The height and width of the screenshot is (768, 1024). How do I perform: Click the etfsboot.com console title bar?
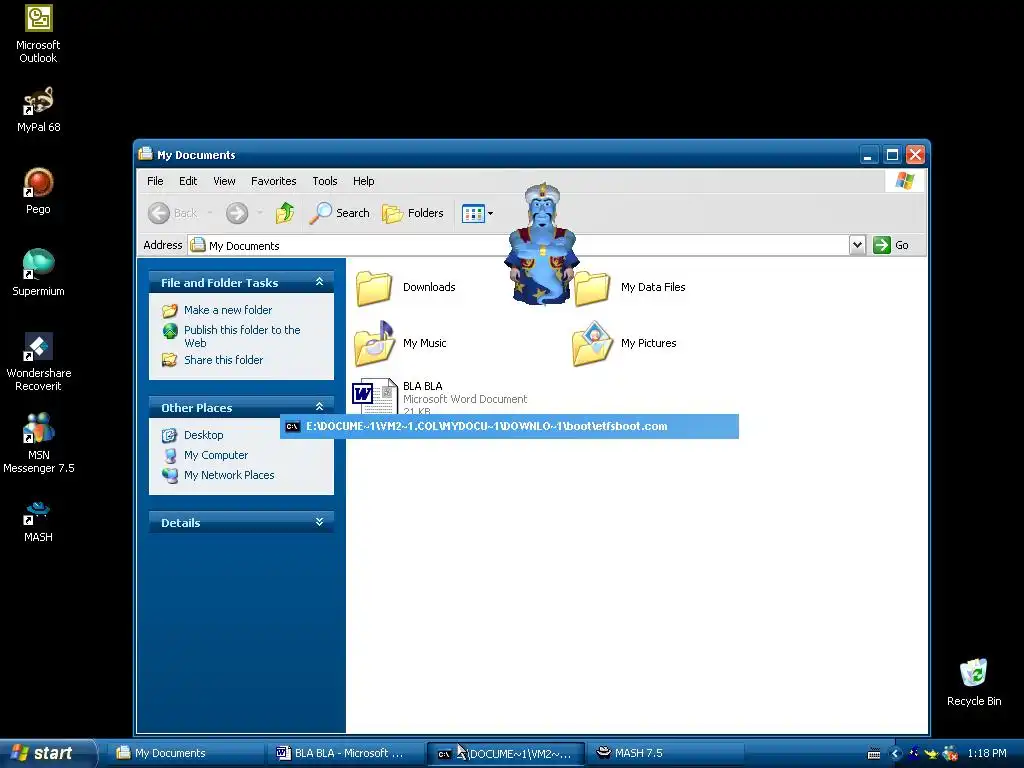point(509,426)
